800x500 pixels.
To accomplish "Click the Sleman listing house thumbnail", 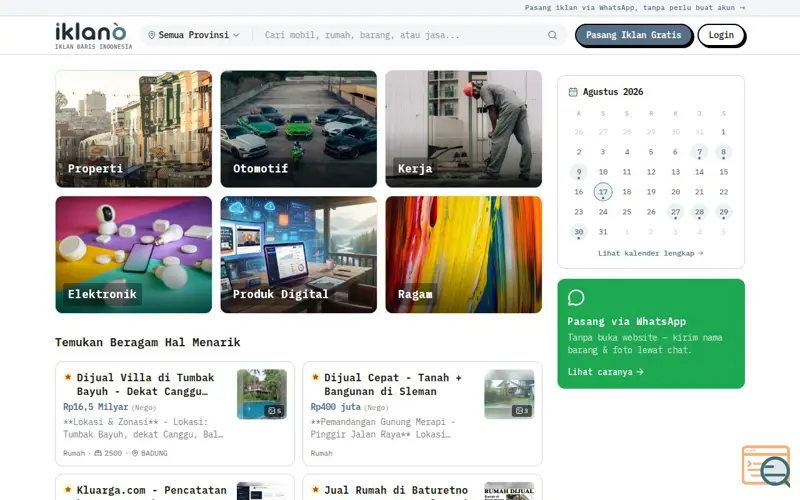I will click(509, 394).
